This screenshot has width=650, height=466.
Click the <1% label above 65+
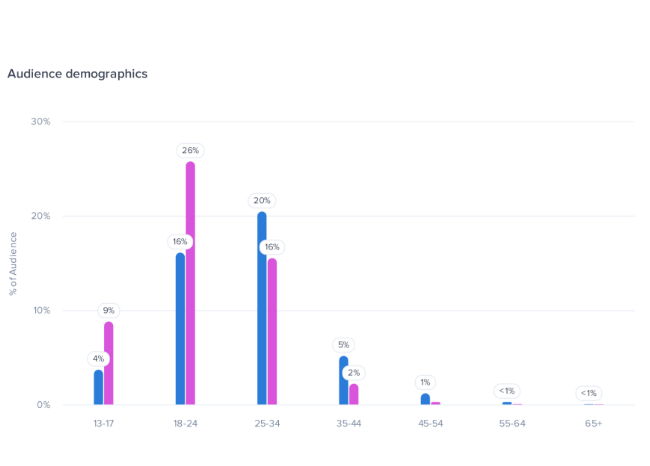click(589, 393)
